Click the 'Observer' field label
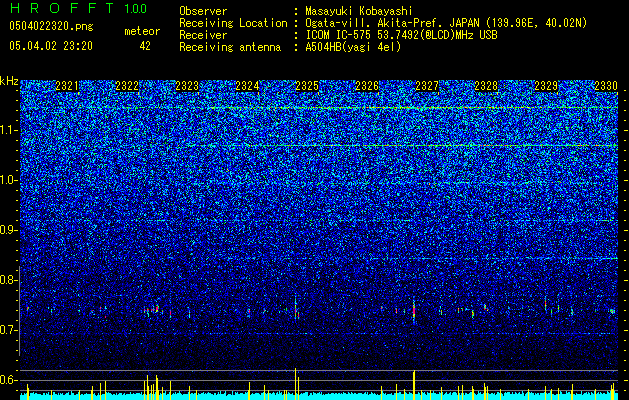The width and height of the screenshot is (629, 400). [x=203, y=11]
